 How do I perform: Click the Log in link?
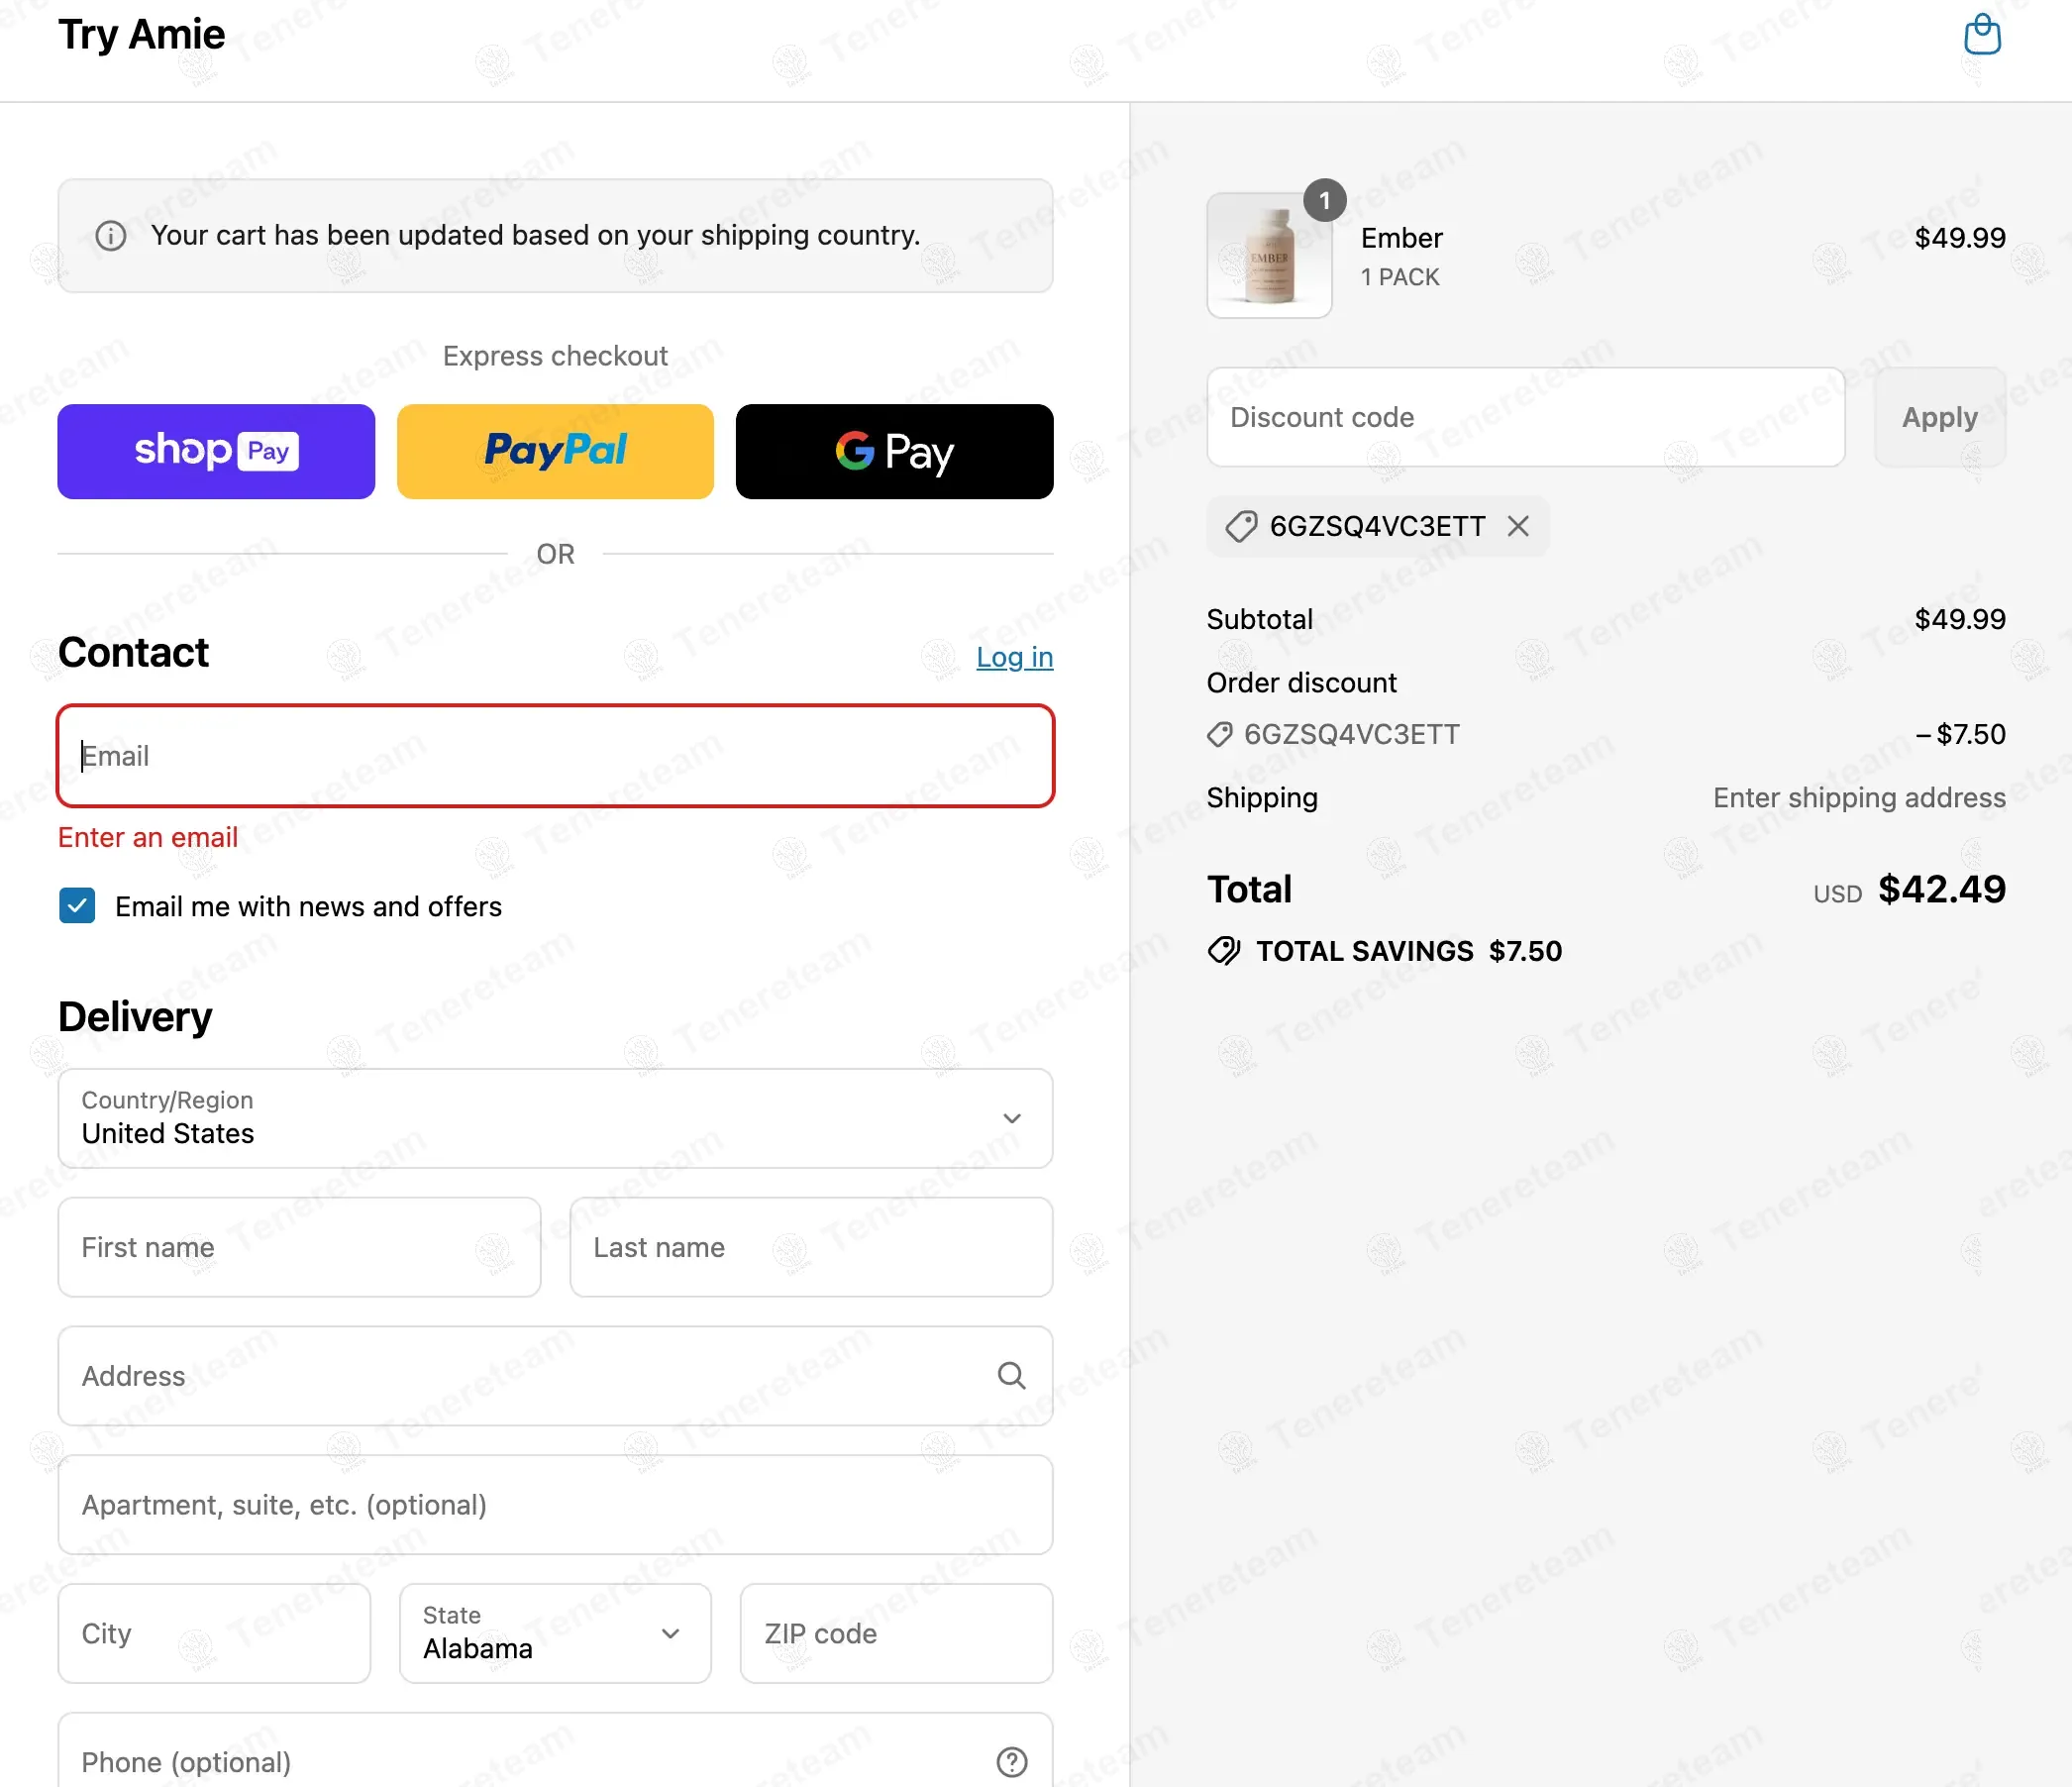(1014, 658)
